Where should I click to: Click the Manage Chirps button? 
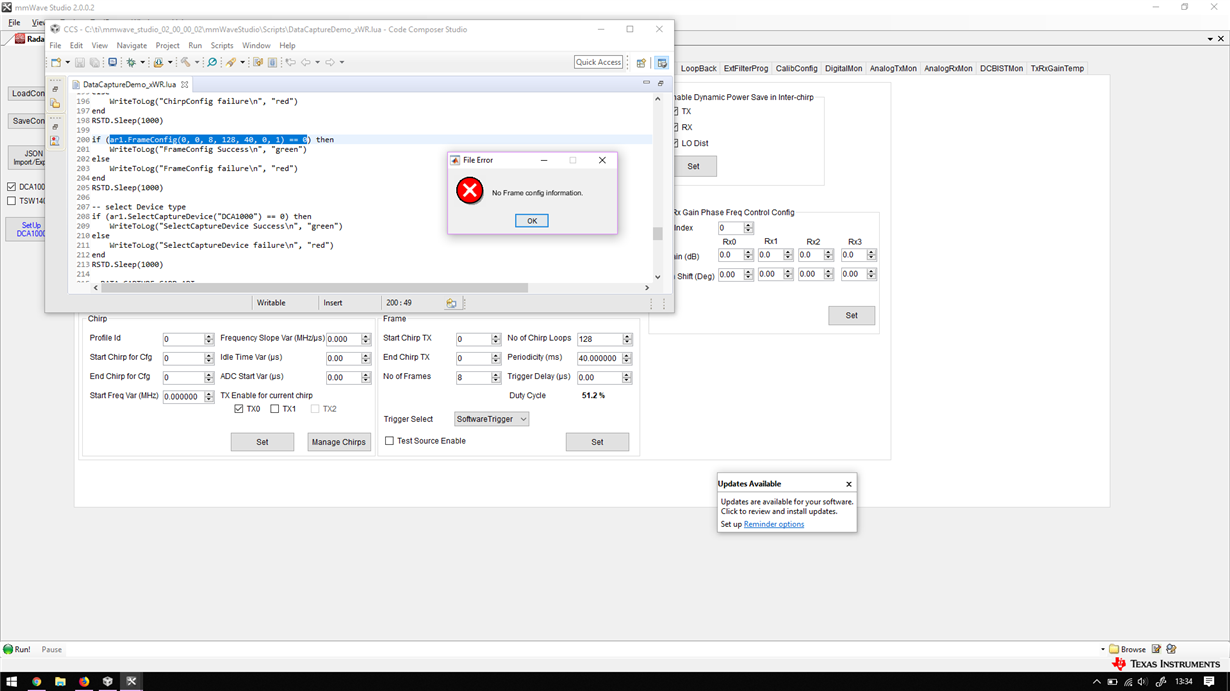(339, 442)
